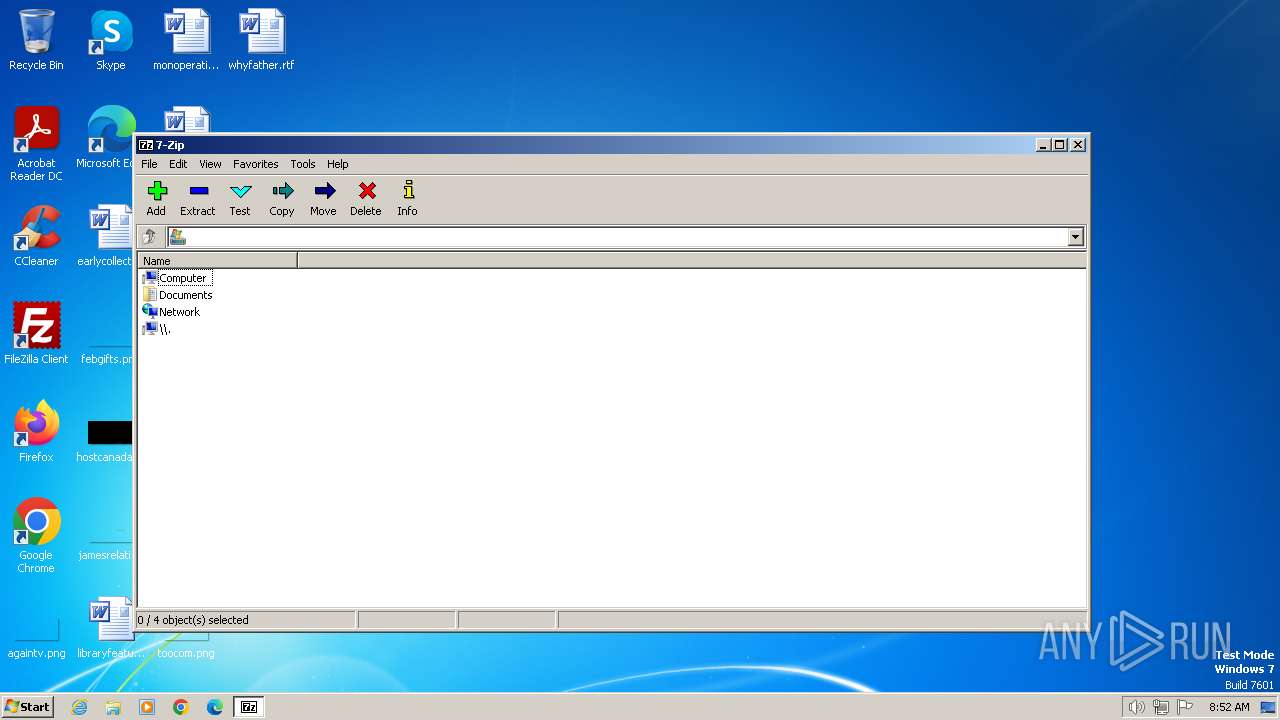Run the Test archive tool

click(x=240, y=197)
